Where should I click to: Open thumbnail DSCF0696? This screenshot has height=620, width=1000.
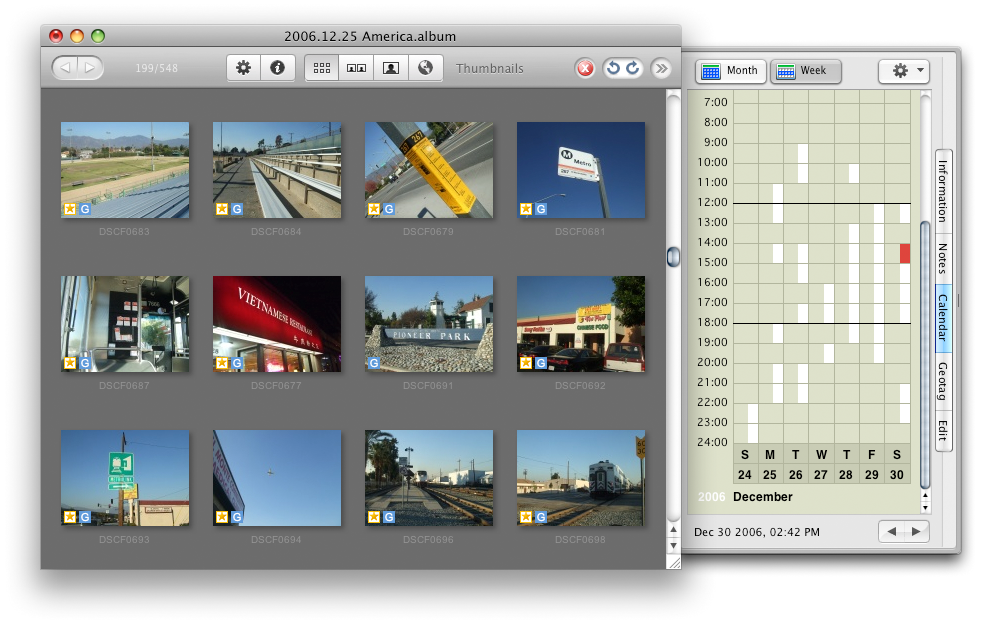click(429, 478)
